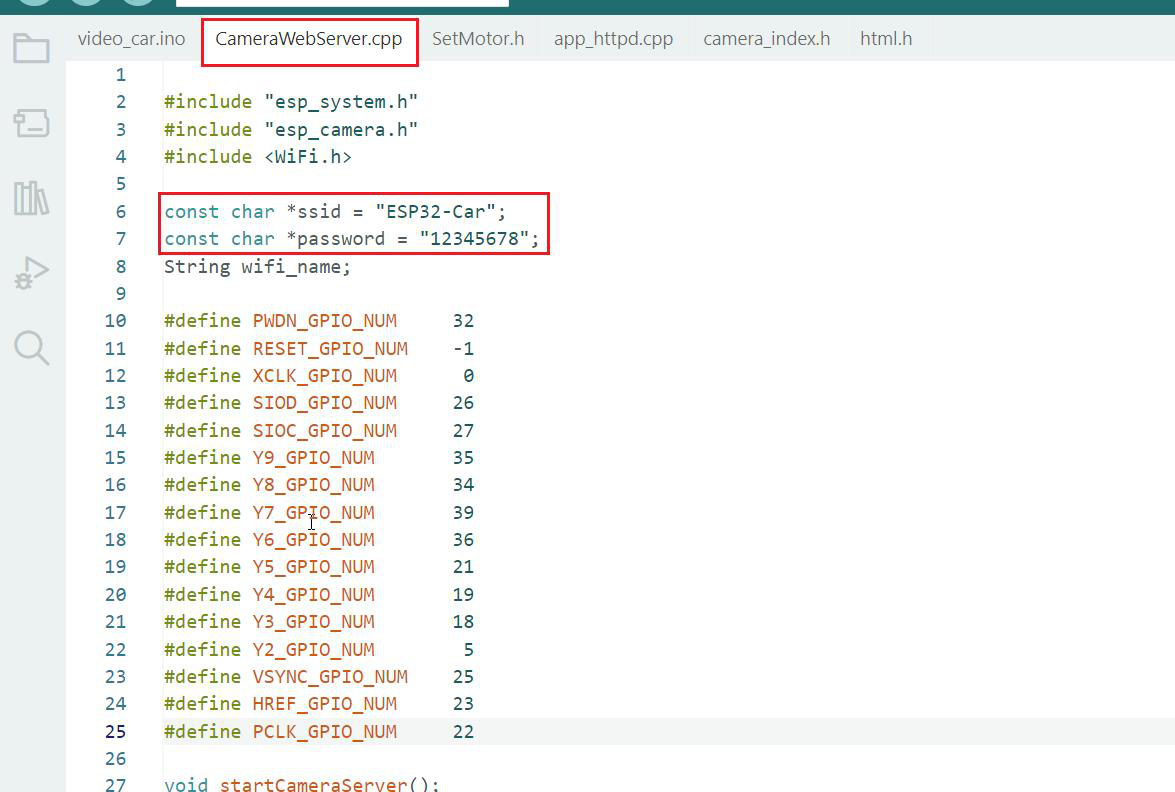Viewport: 1175px width, 792px height.
Task: Click the WiFi.h include line
Action: pyautogui.click(x=258, y=157)
